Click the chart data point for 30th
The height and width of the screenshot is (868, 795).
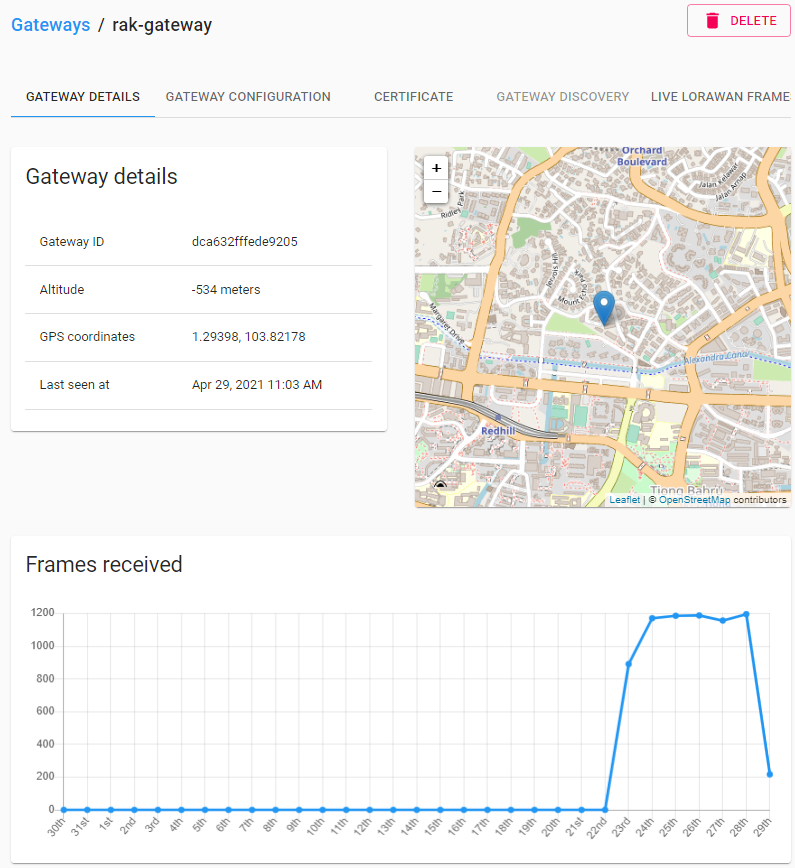[64, 809]
